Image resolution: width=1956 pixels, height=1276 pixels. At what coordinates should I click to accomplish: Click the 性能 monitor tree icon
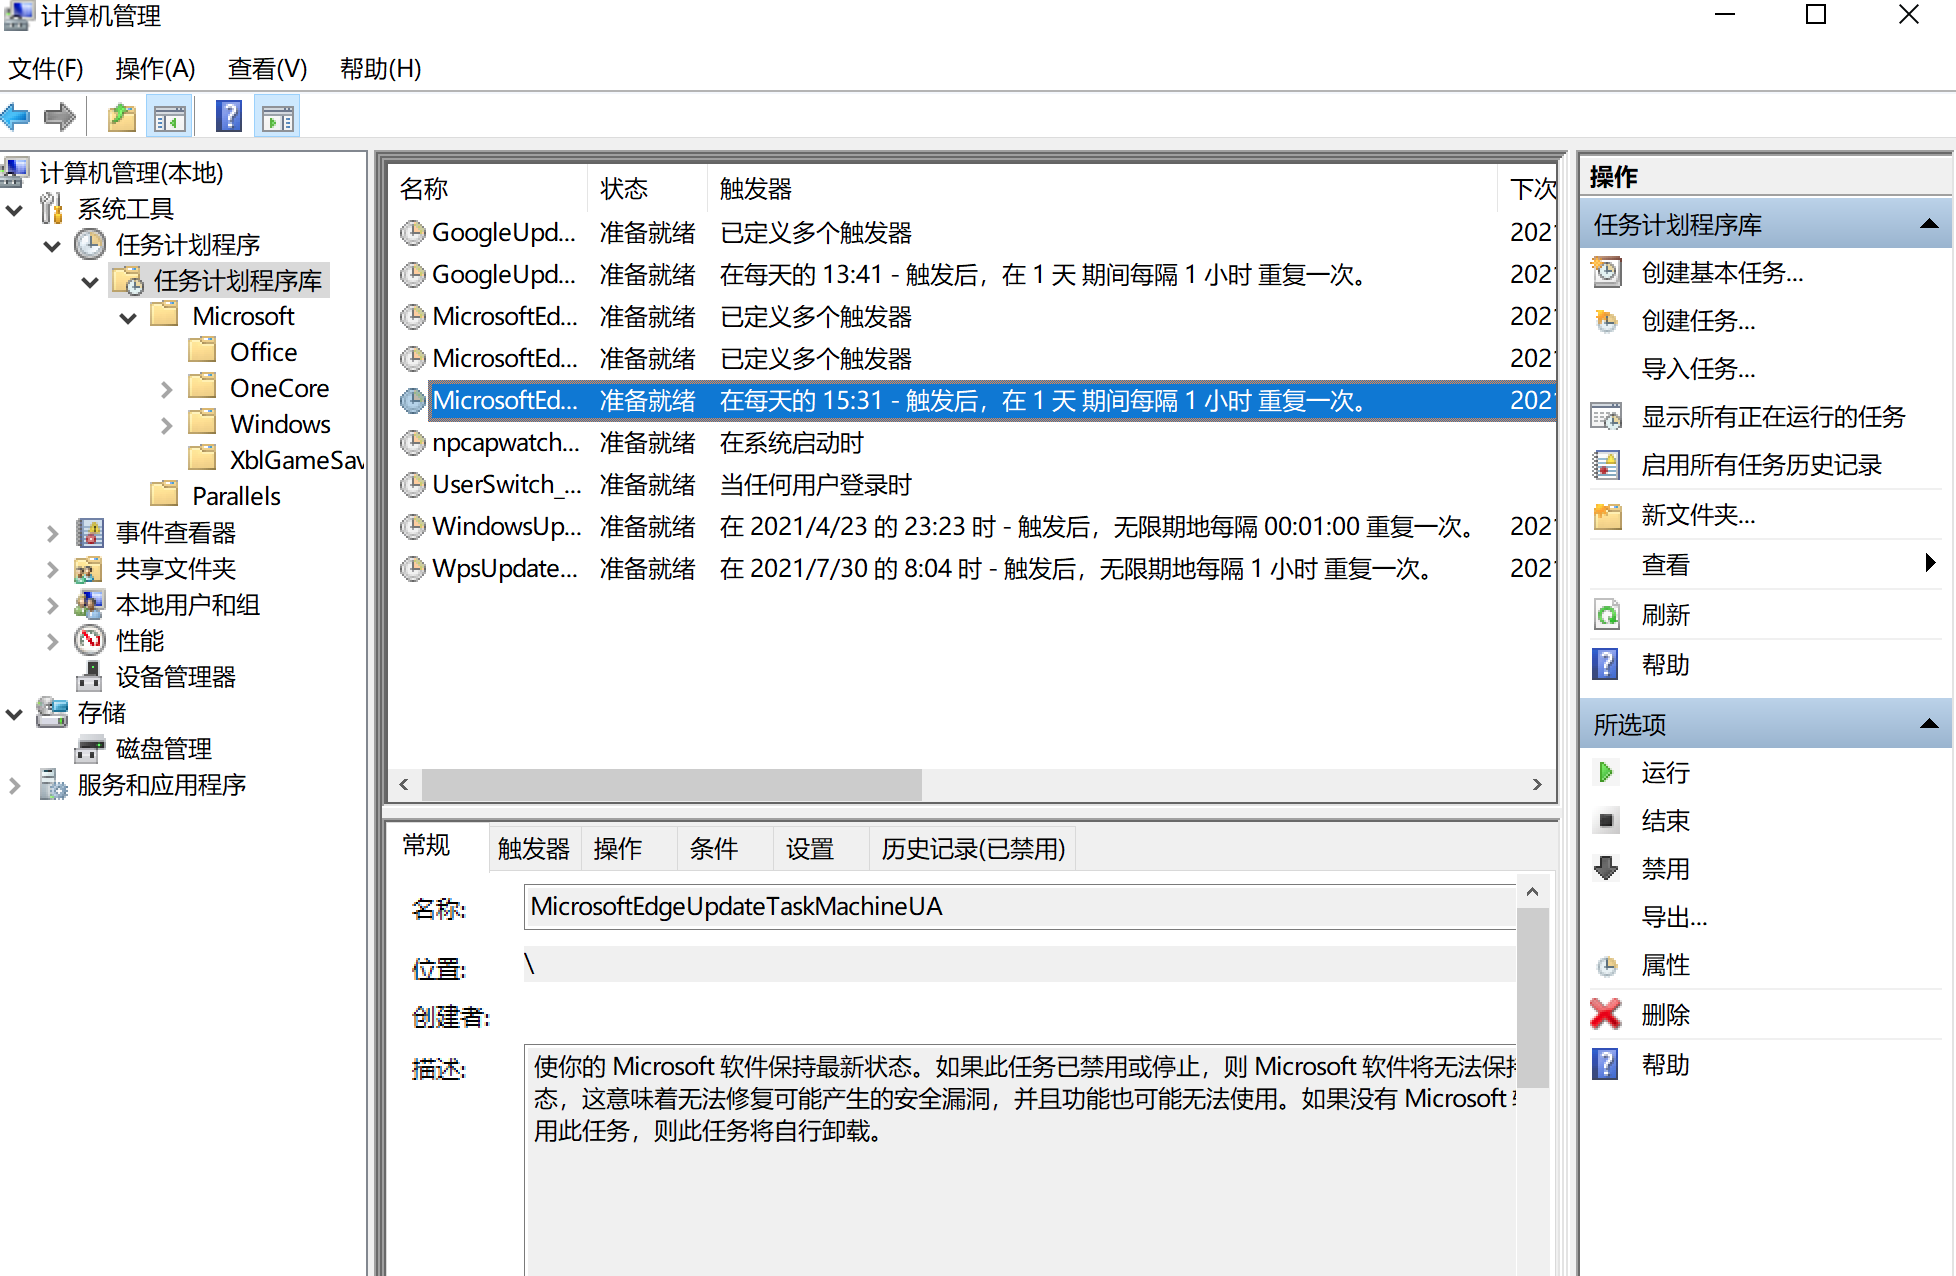(x=90, y=640)
